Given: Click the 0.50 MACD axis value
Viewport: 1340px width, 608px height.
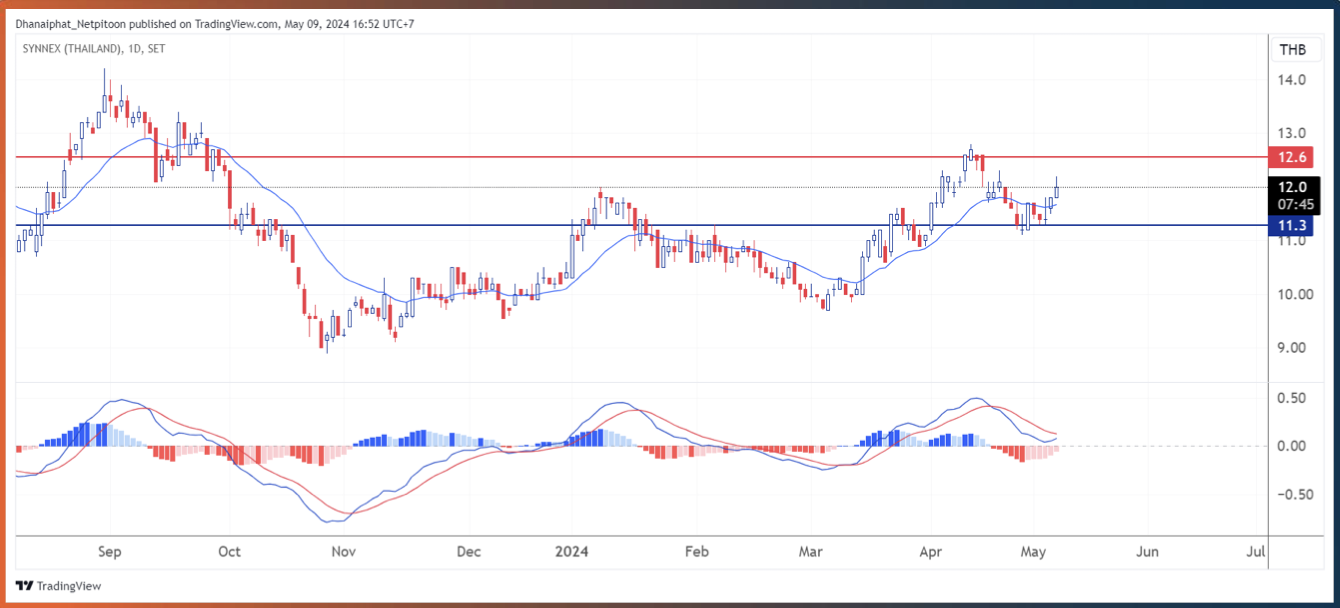Looking at the screenshot, I should click(x=1291, y=398).
